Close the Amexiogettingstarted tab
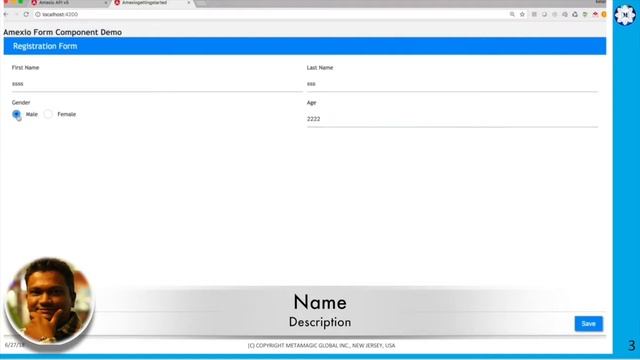 [x=189, y=3]
